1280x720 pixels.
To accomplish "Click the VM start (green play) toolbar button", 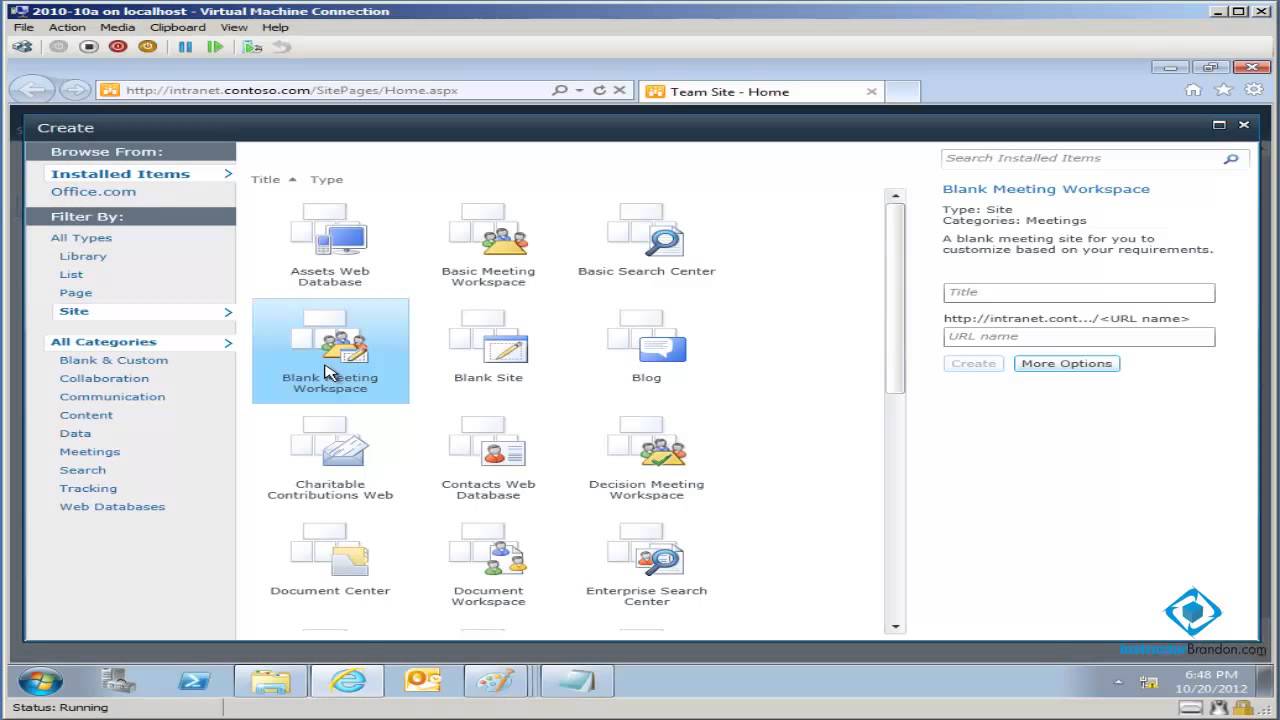I will (x=215, y=46).
